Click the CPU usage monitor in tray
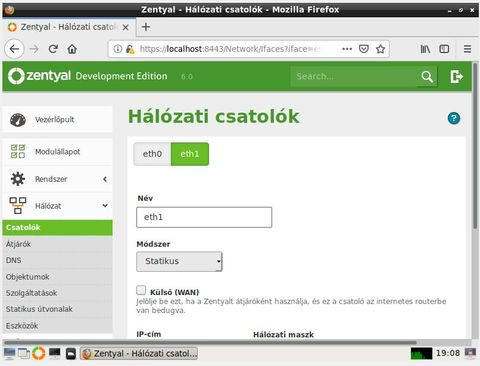The image size is (480, 366). (x=421, y=353)
